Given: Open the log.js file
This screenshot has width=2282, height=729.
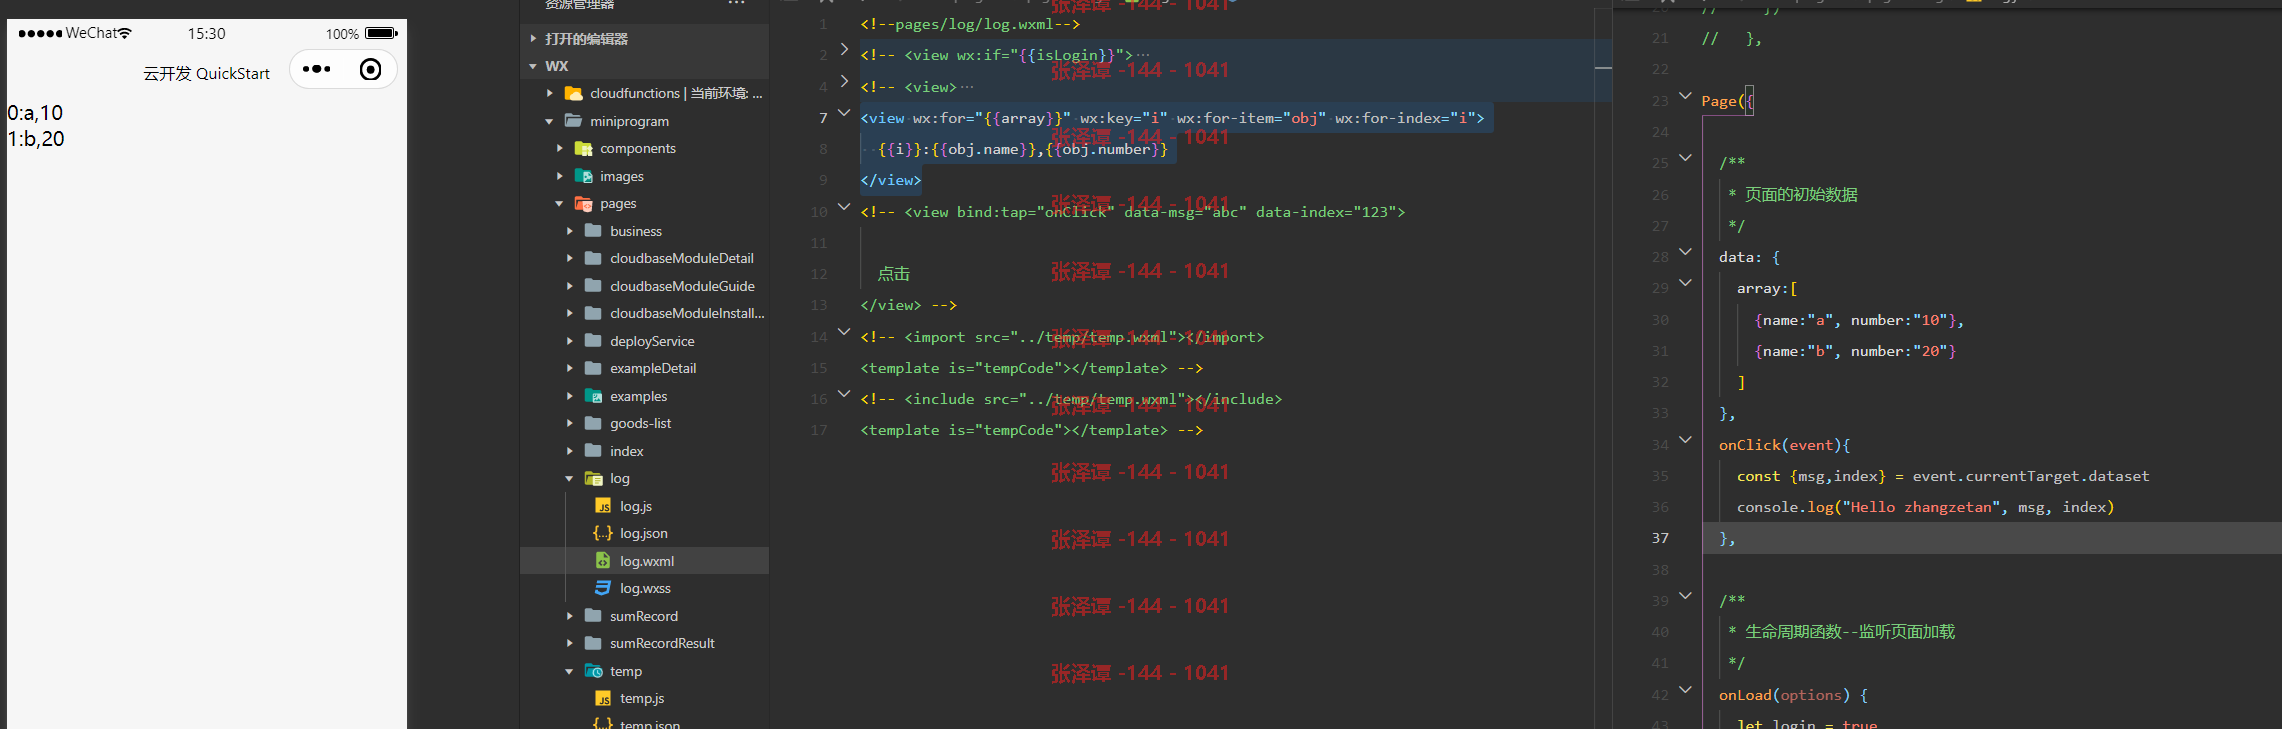Looking at the screenshot, I should pyautogui.click(x=636, y=506).
